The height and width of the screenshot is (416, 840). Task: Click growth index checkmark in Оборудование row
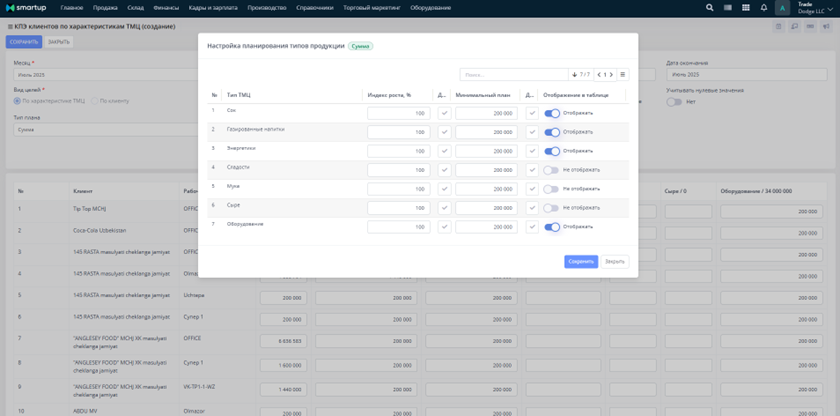444,227
